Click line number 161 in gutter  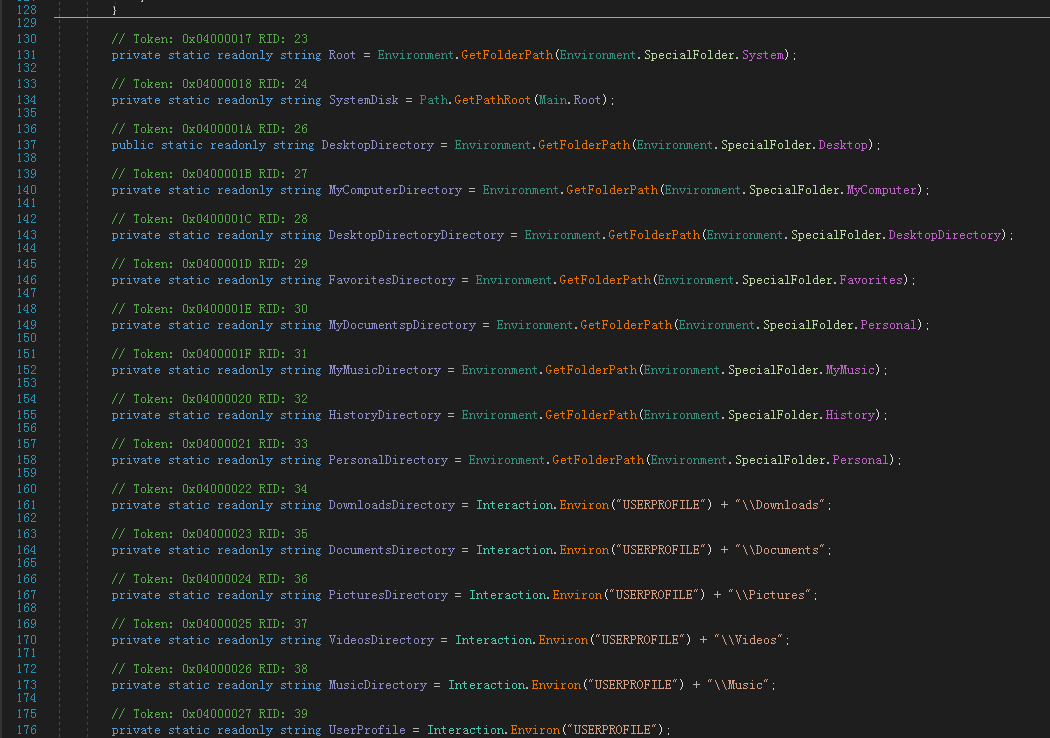tap(27, 505)
